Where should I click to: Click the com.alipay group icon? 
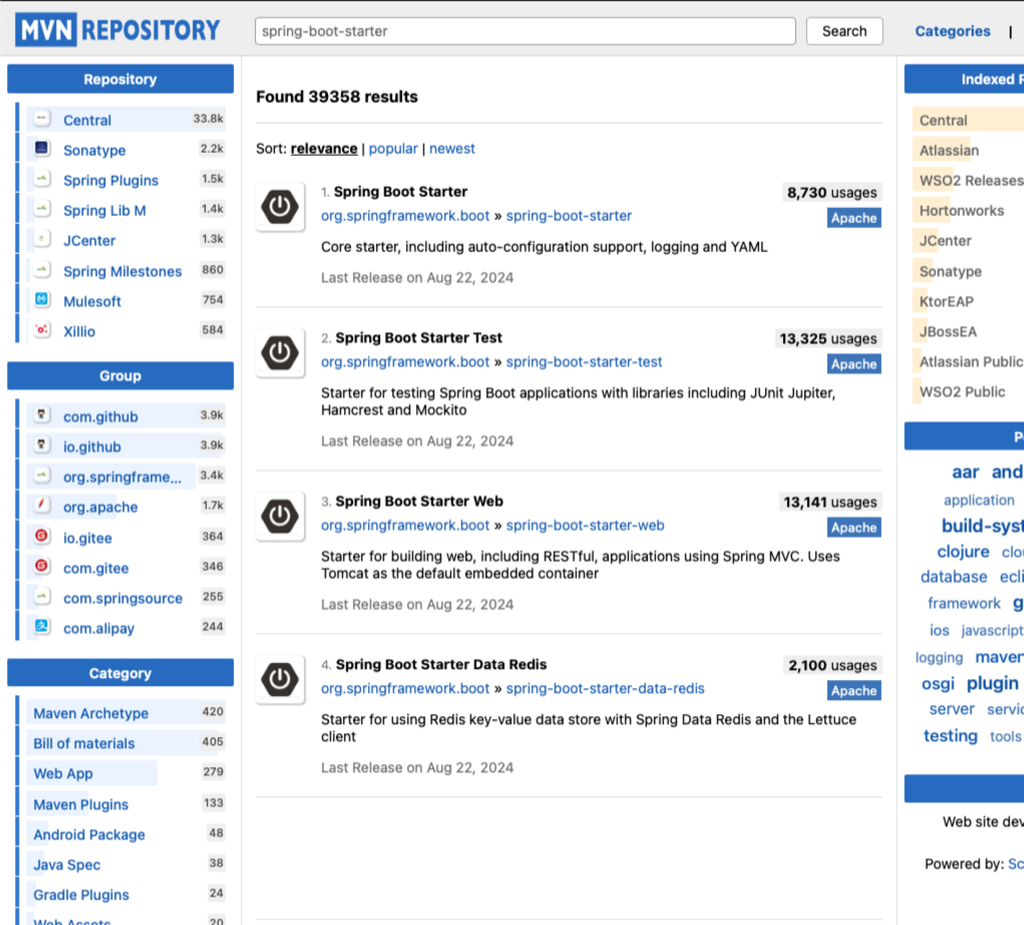(42, 626)
